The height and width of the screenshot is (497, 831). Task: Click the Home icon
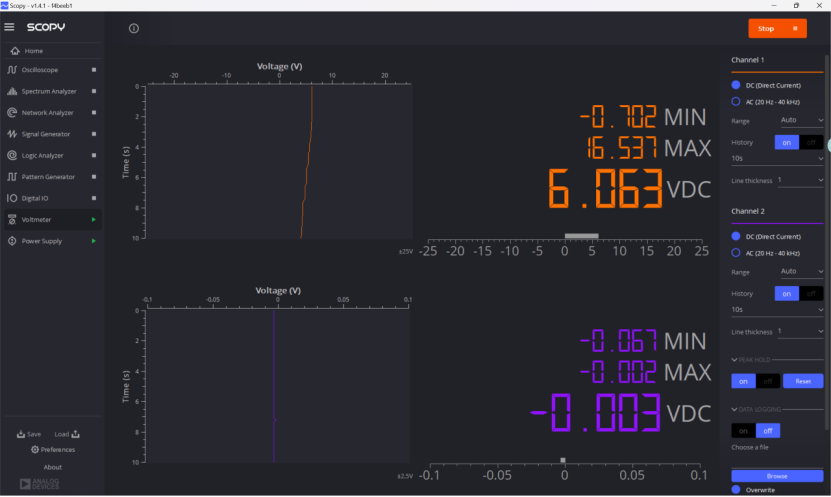15,51
